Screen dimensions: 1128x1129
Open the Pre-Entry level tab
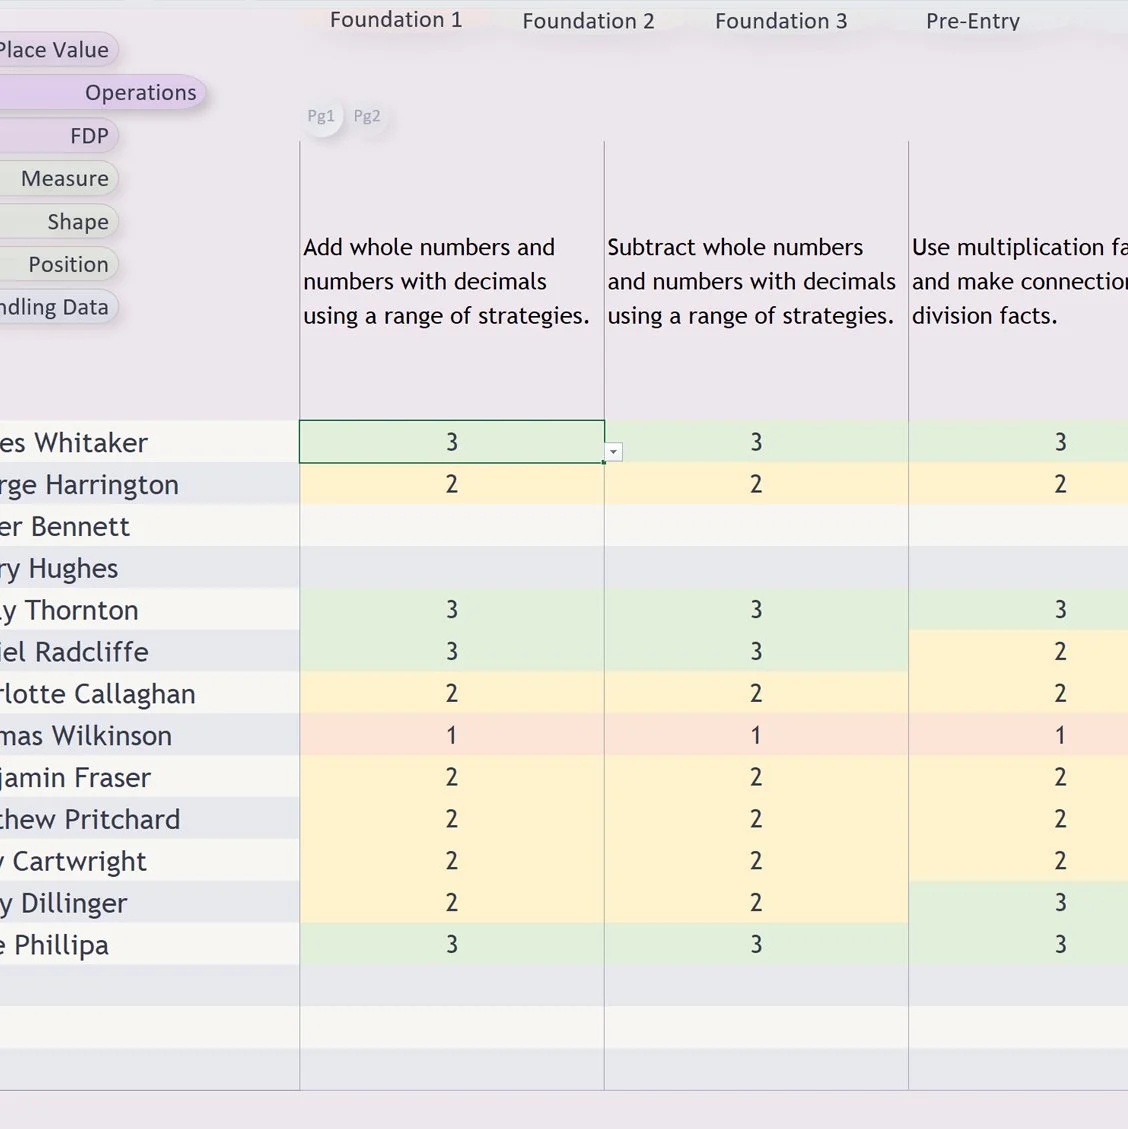(x=973, y=21)
